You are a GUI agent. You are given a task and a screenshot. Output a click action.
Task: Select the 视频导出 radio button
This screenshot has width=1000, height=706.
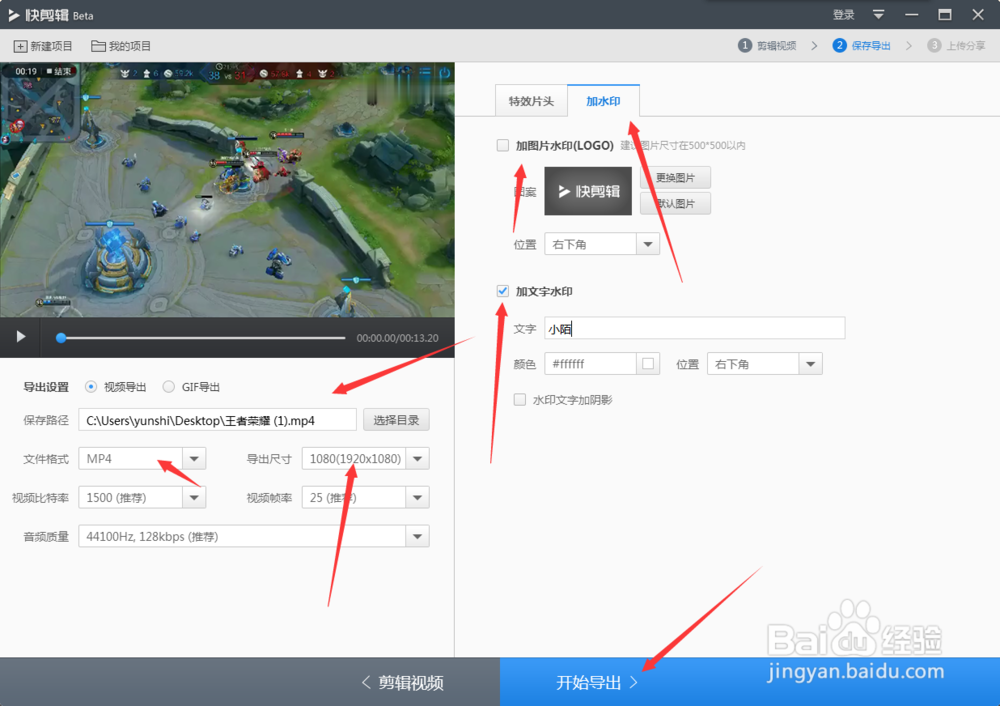tap(91, 386)
